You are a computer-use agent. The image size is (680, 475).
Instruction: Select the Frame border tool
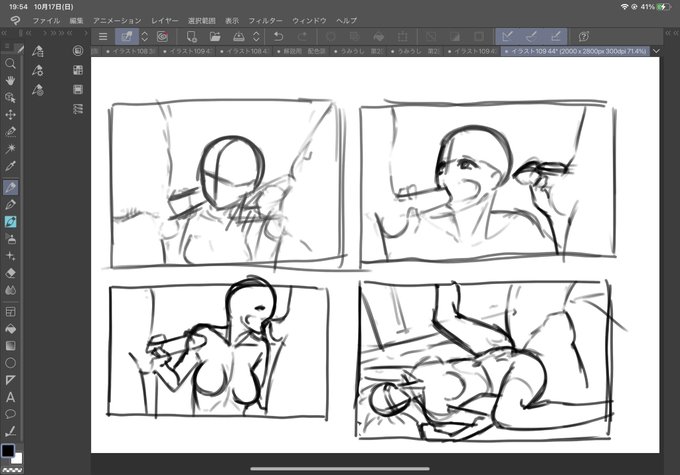click(10, 311)
